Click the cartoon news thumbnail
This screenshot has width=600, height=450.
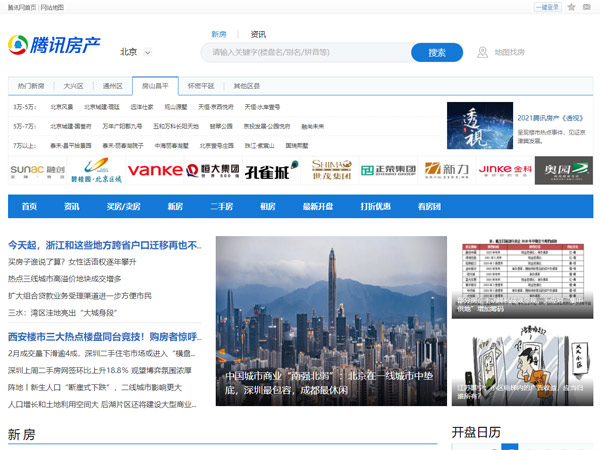522,365
